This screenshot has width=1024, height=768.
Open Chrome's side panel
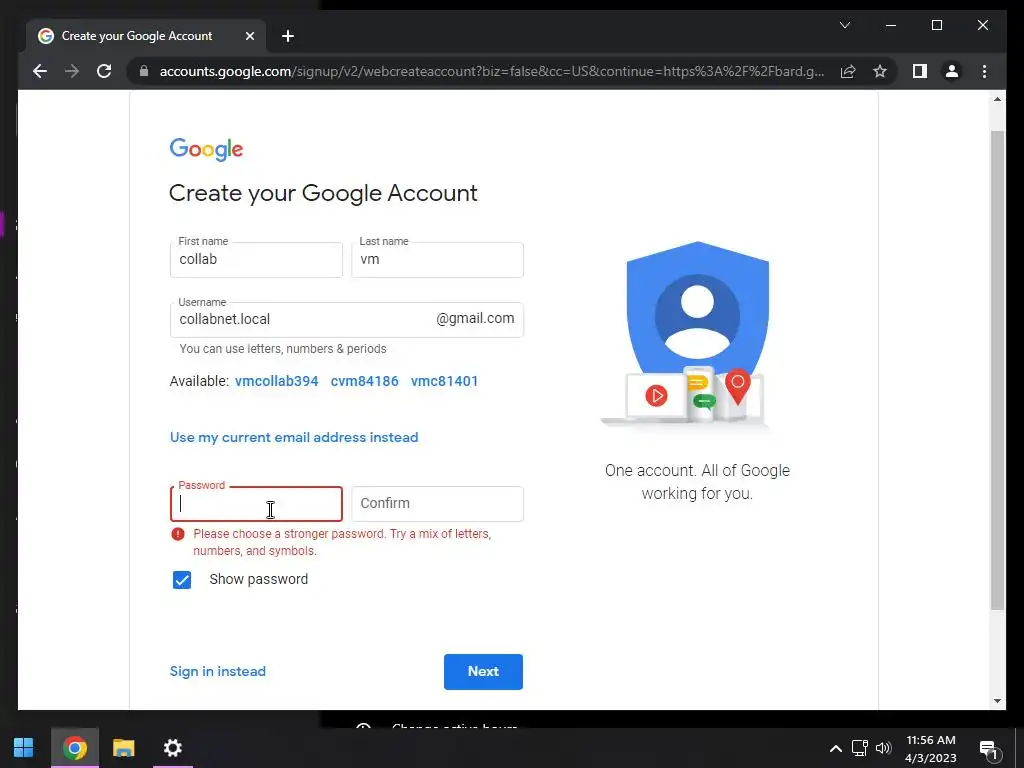(920, 71)
